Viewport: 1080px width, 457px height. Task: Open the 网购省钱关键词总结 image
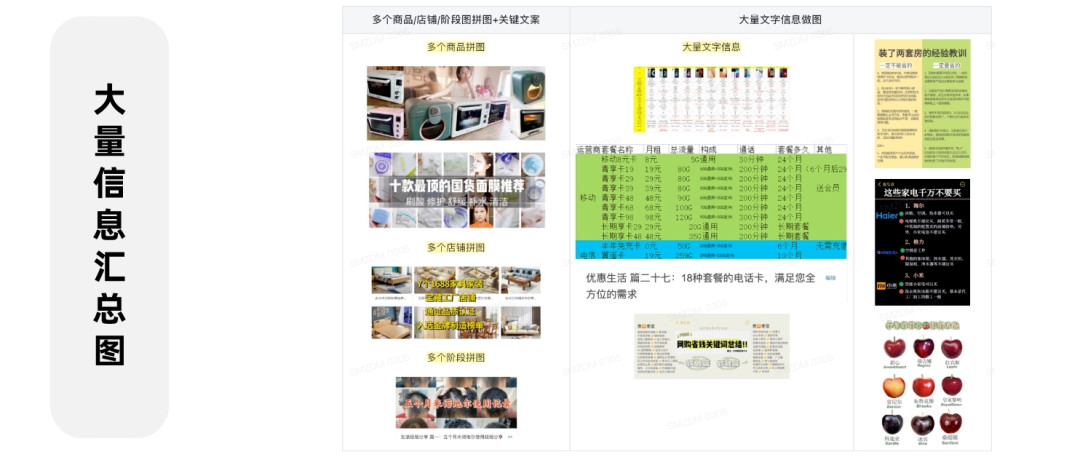pos(712,346)
